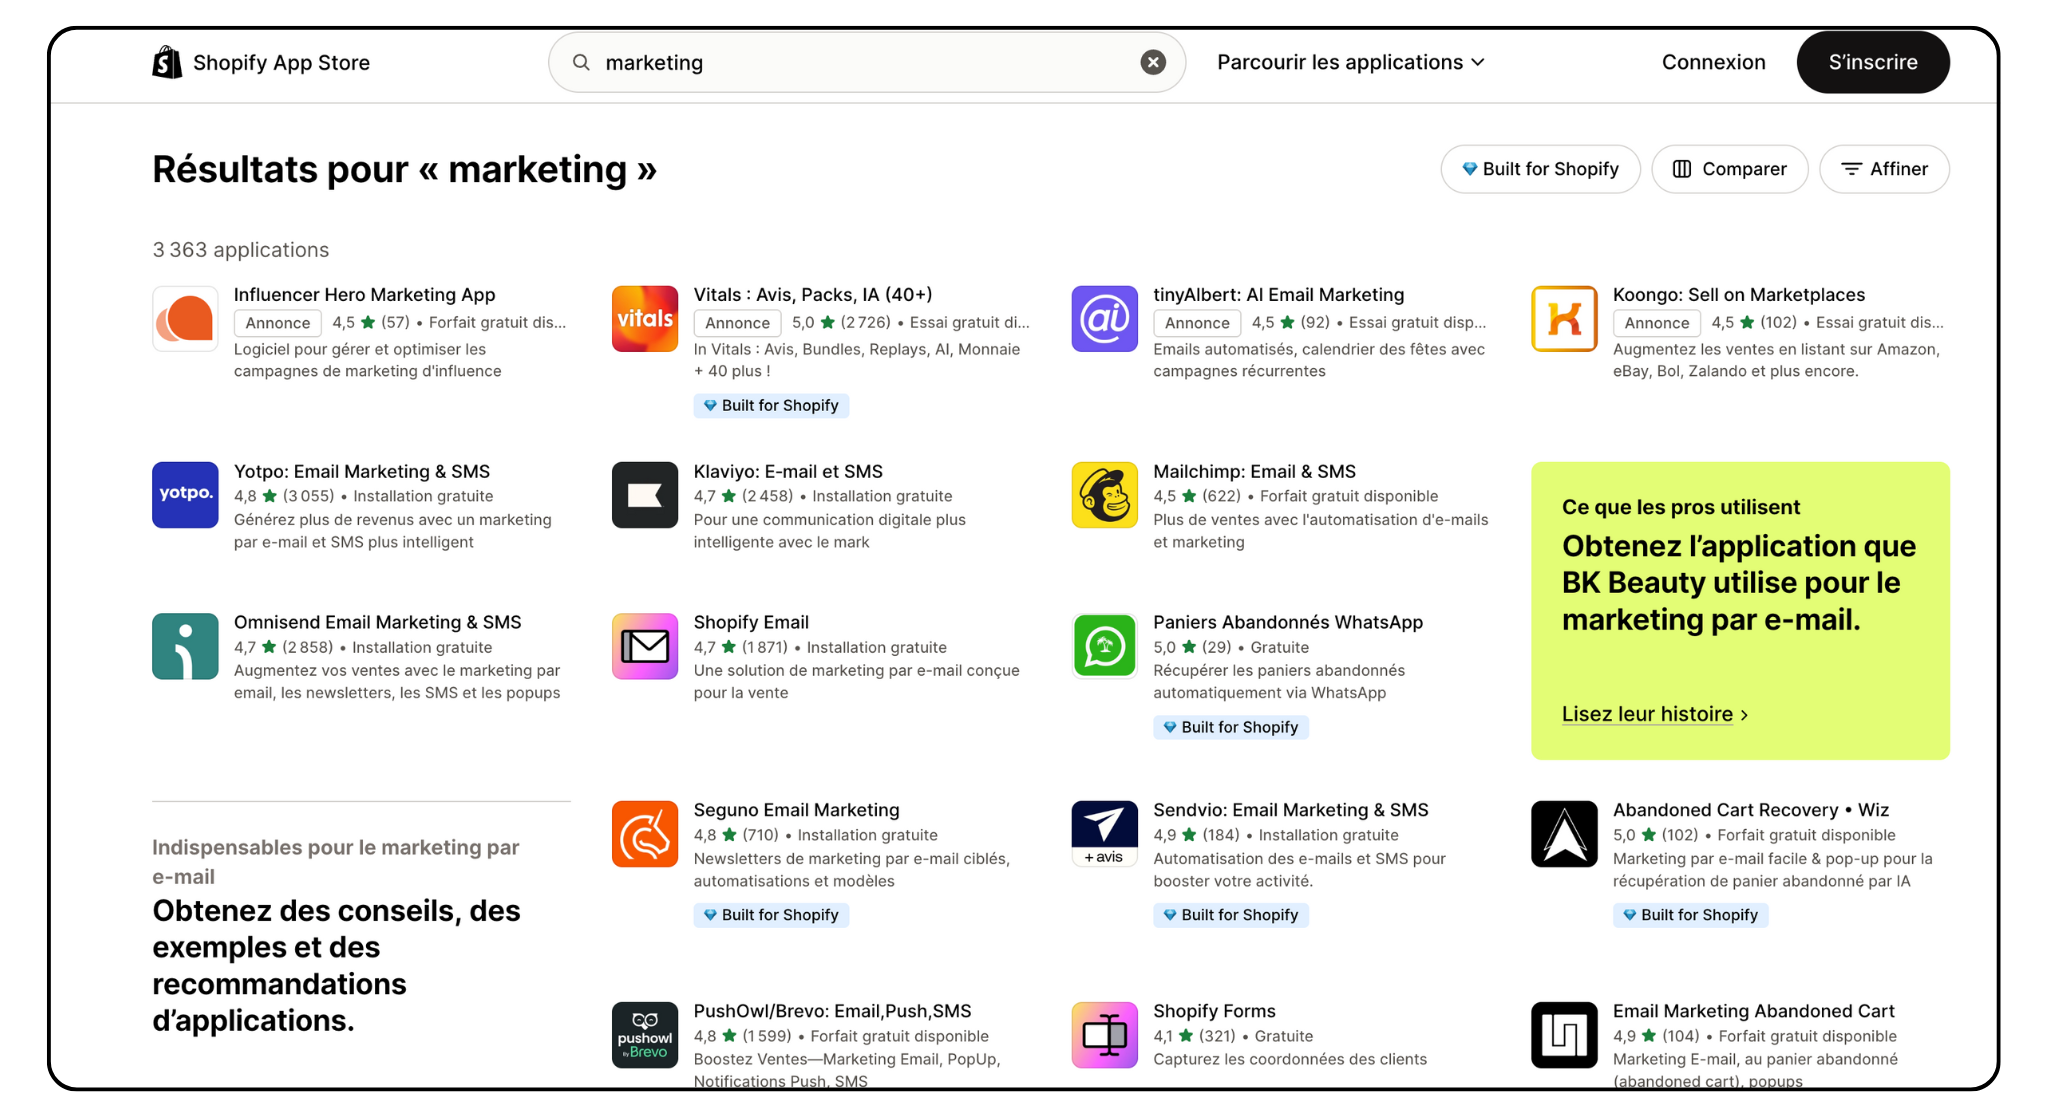
Task: Open Mailchimp: Email & SMS title
Action: pyautogui.click(x=1254, y=471)
